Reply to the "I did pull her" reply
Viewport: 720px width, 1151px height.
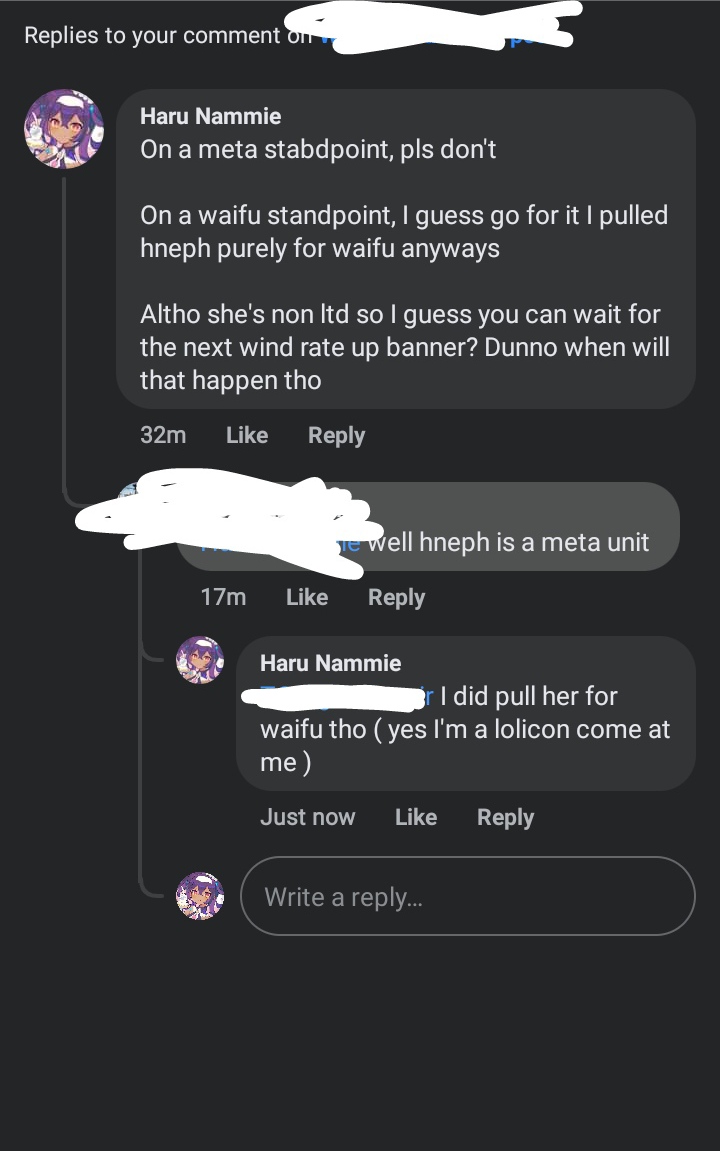coord(505,817)
